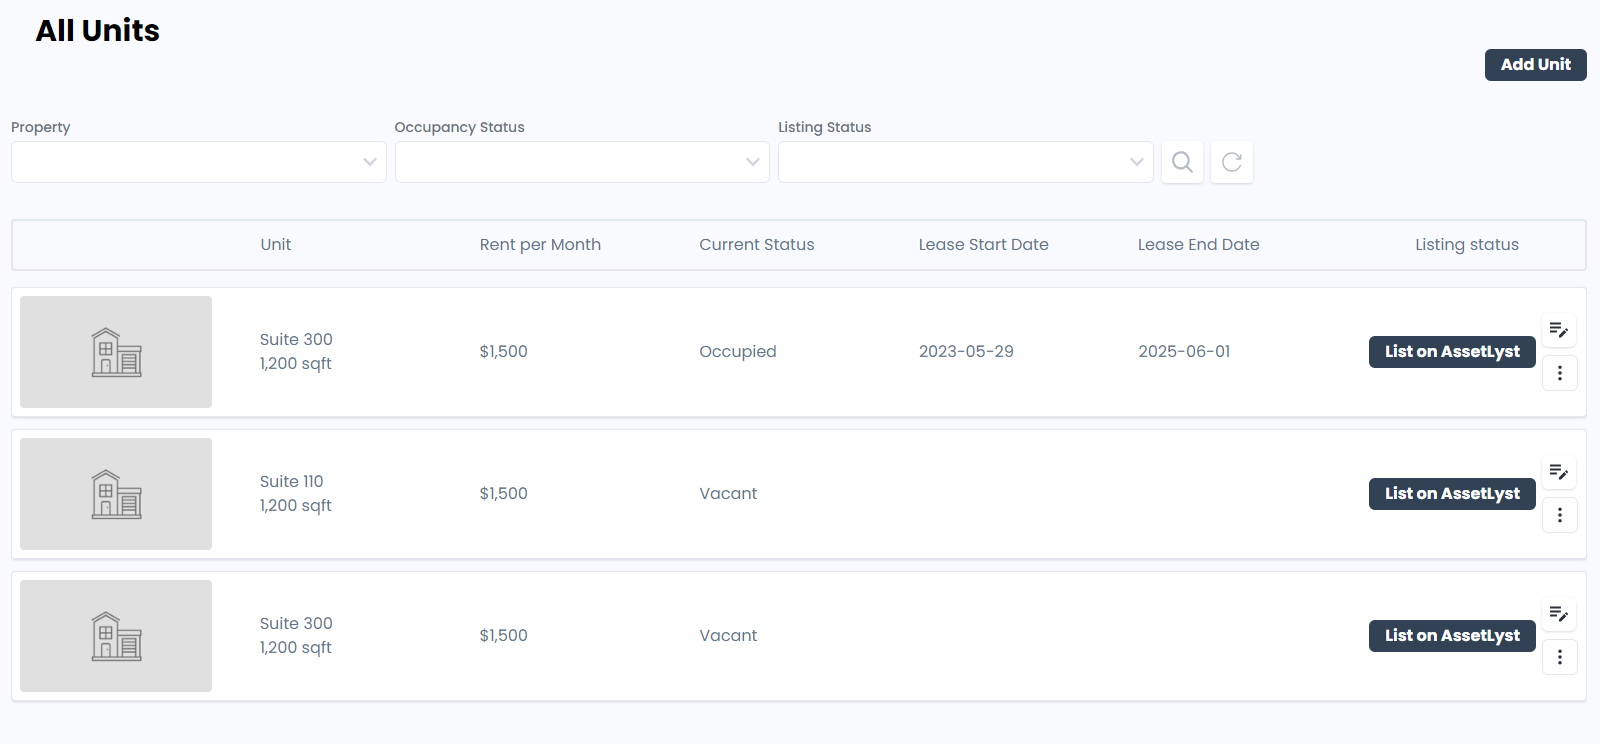The image size is (1600, 744).
Task: Open three-dot menu for Suite 110
Action: 1559,515
